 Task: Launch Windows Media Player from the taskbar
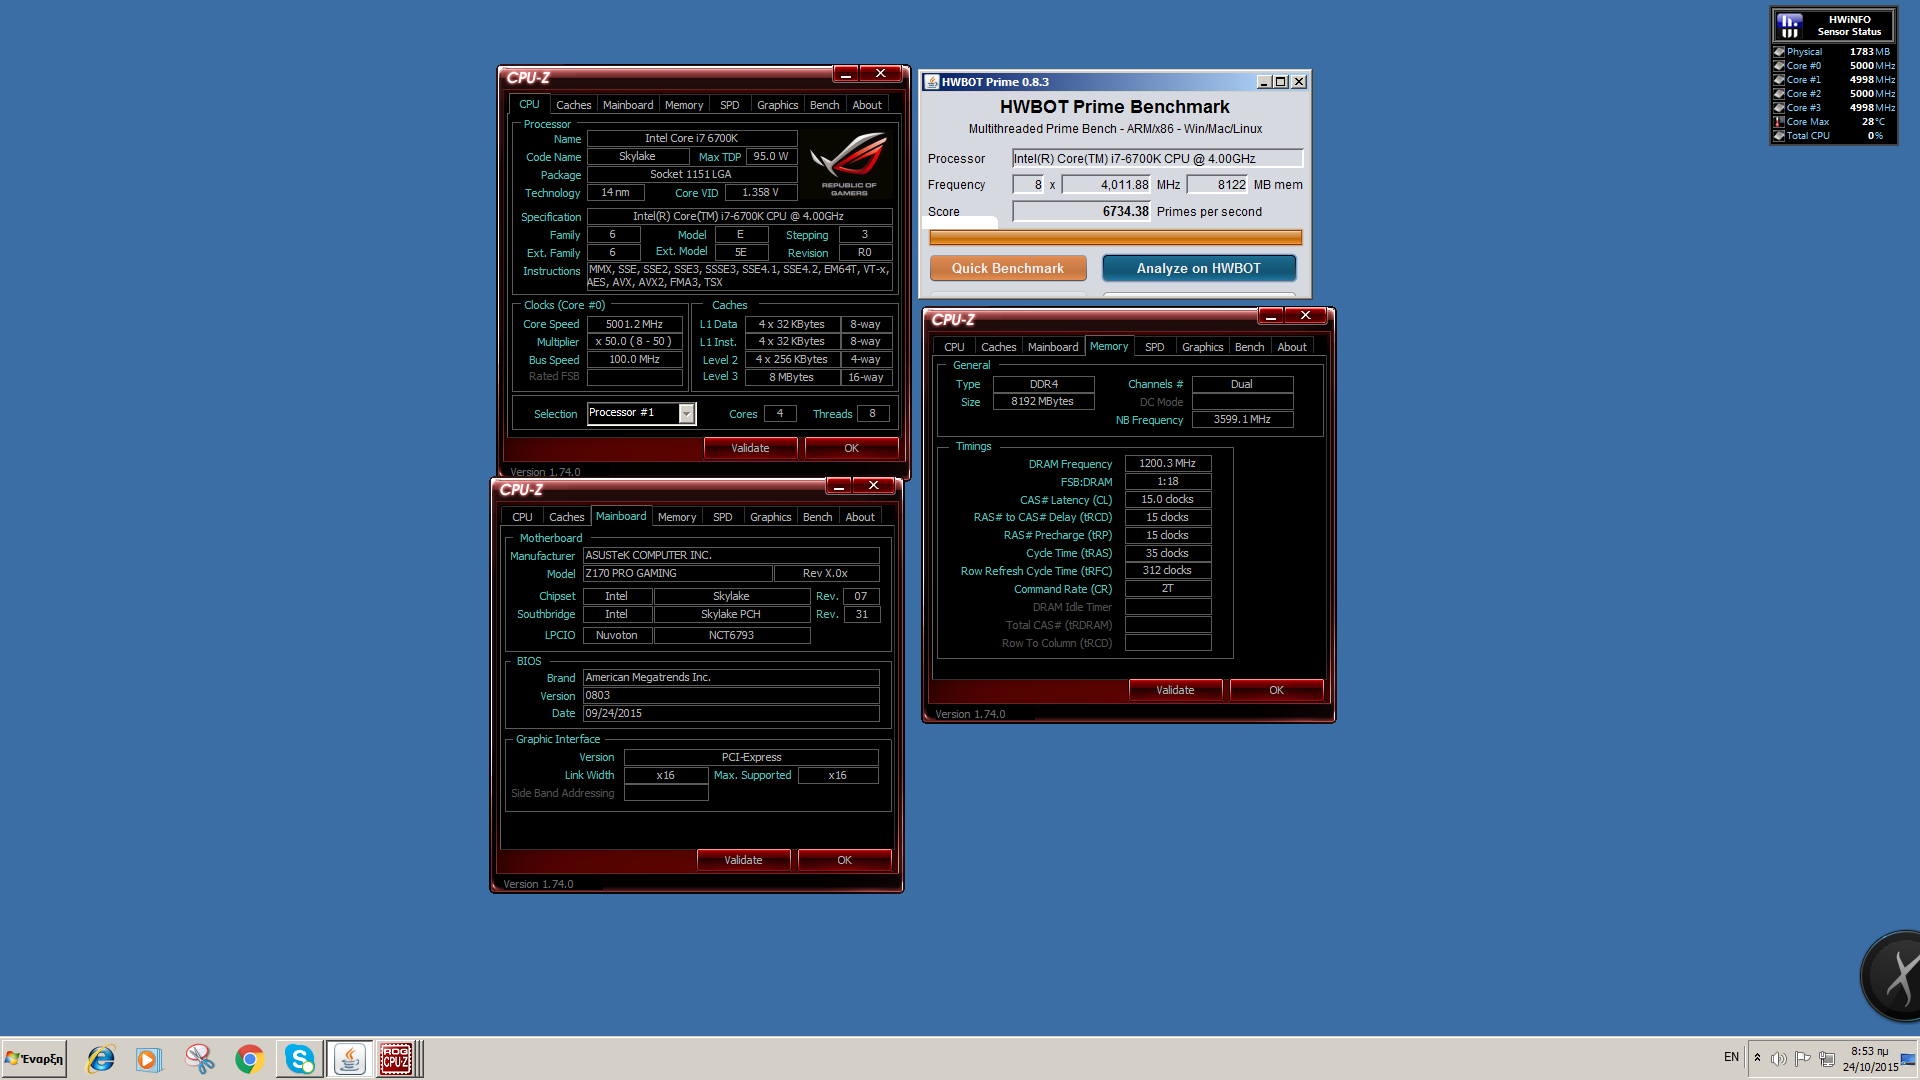(149, 1059)
